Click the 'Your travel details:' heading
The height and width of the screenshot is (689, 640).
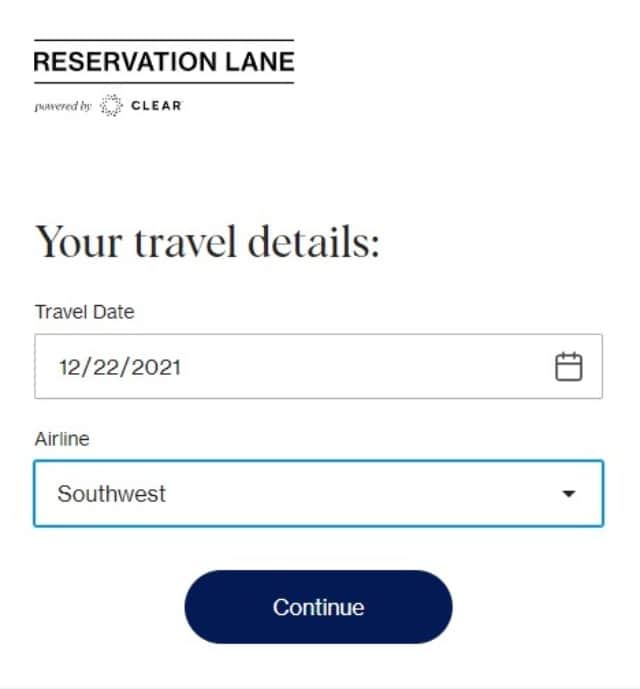coord(207,242)
